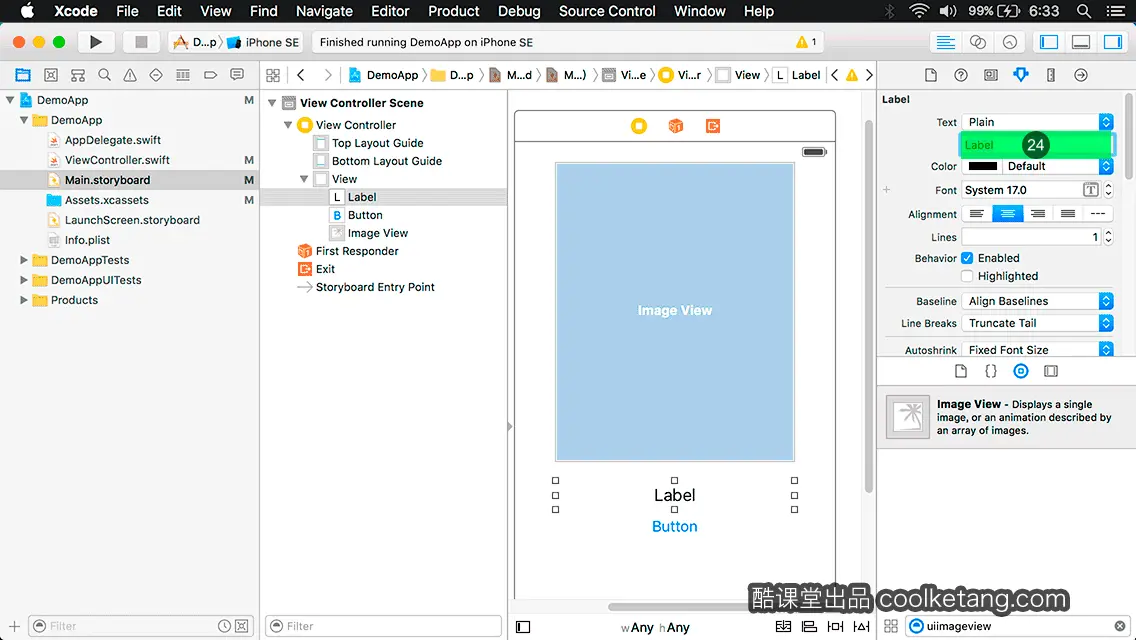Viewport: 1136px width, 640px height.
Task: Open the Find navigator
Action: click(x=104, y=75)
